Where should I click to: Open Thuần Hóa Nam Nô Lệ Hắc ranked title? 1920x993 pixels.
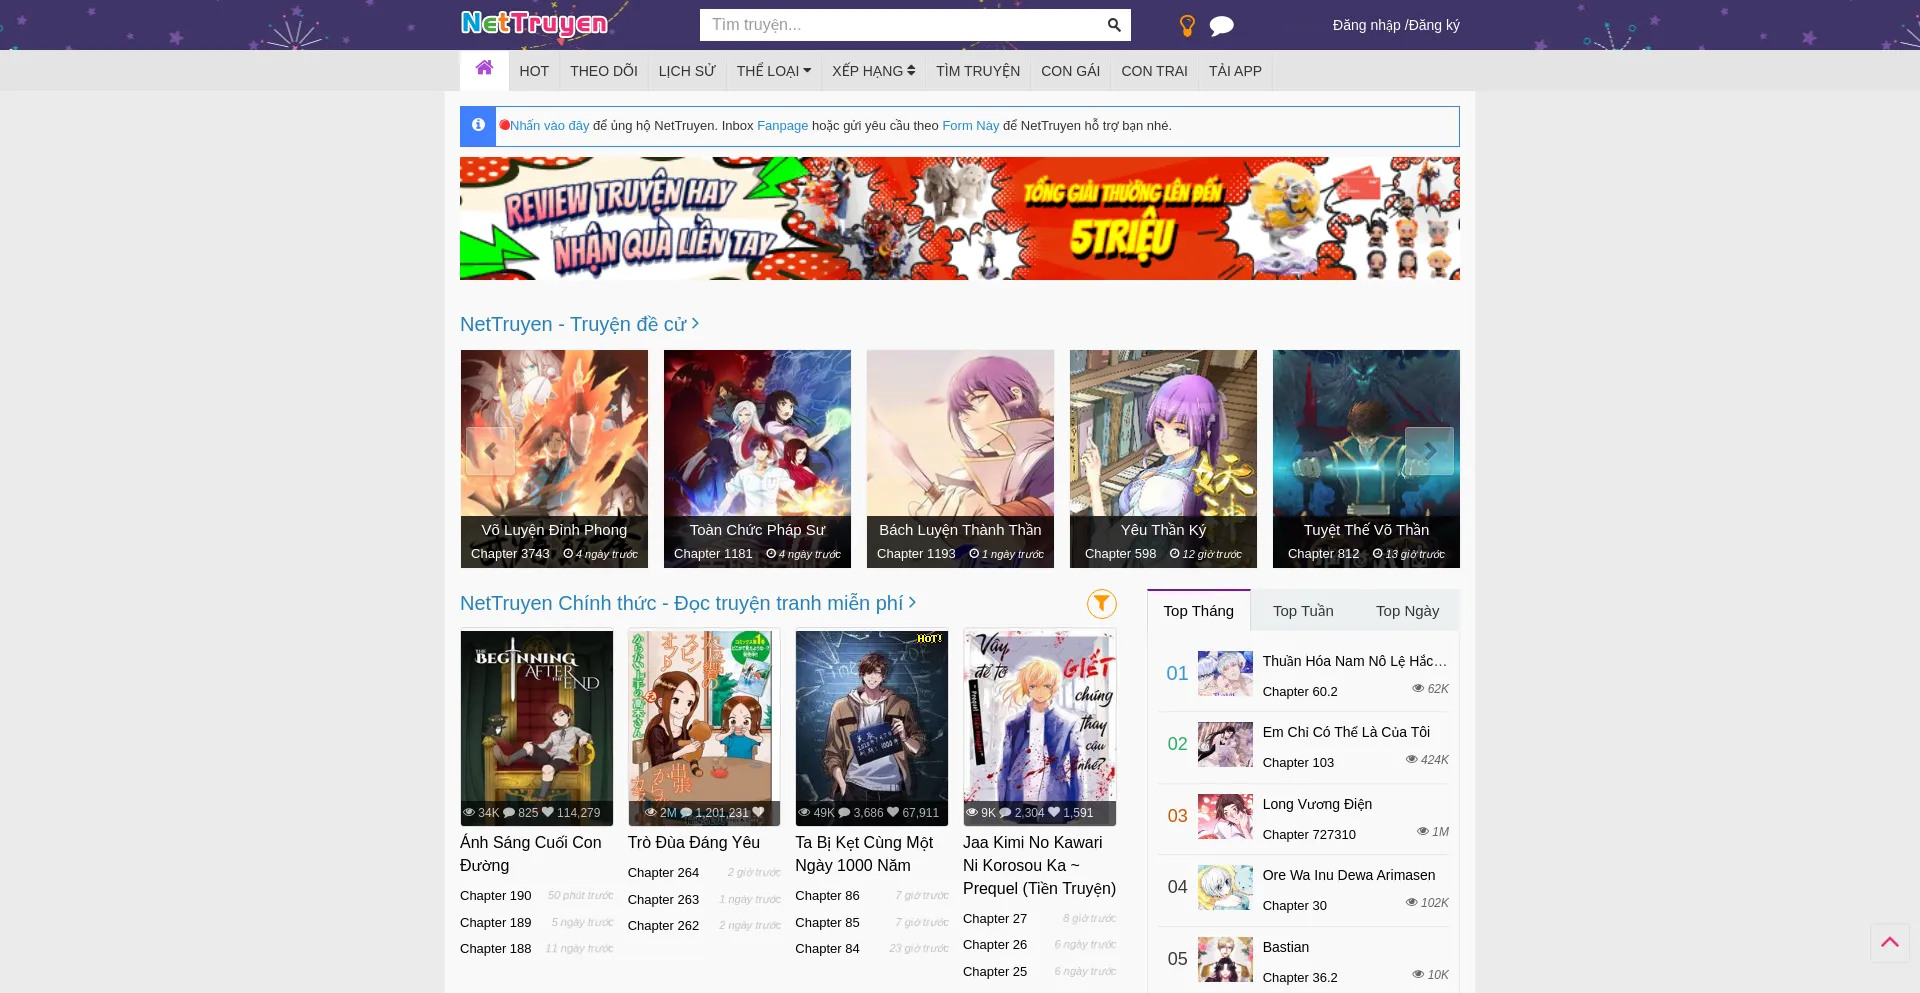point(1355,661)
